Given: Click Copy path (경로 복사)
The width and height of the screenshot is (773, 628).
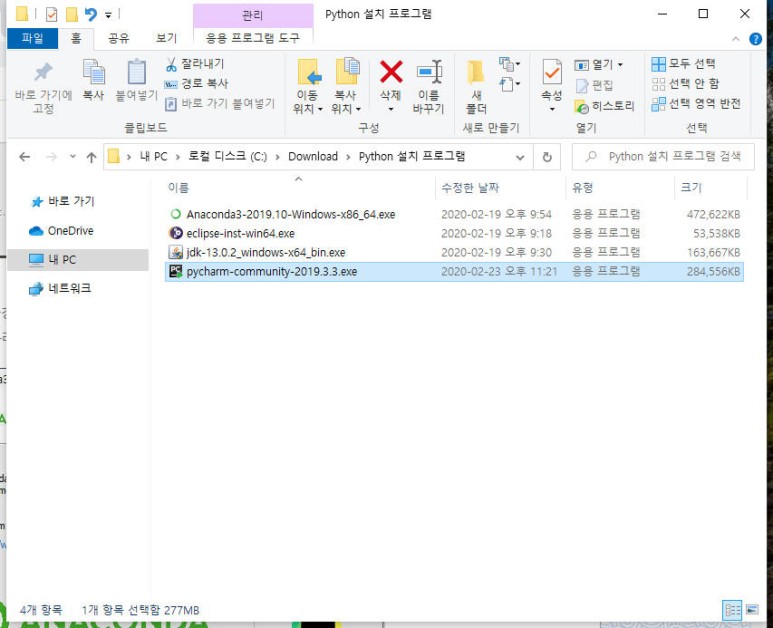Looking at the screenshot, I should coord(196,84).
